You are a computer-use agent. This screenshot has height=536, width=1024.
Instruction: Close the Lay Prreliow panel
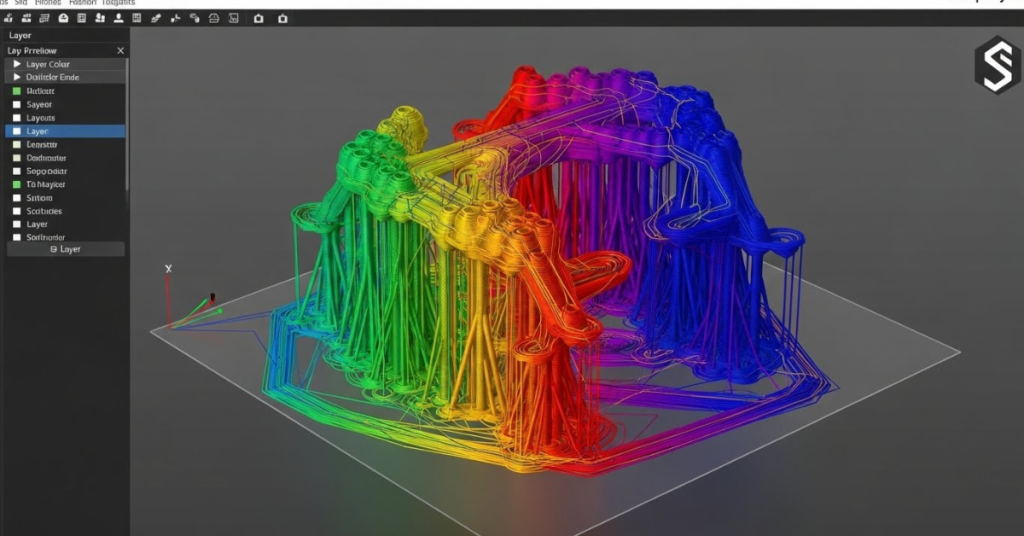click(x=120, y=50)
